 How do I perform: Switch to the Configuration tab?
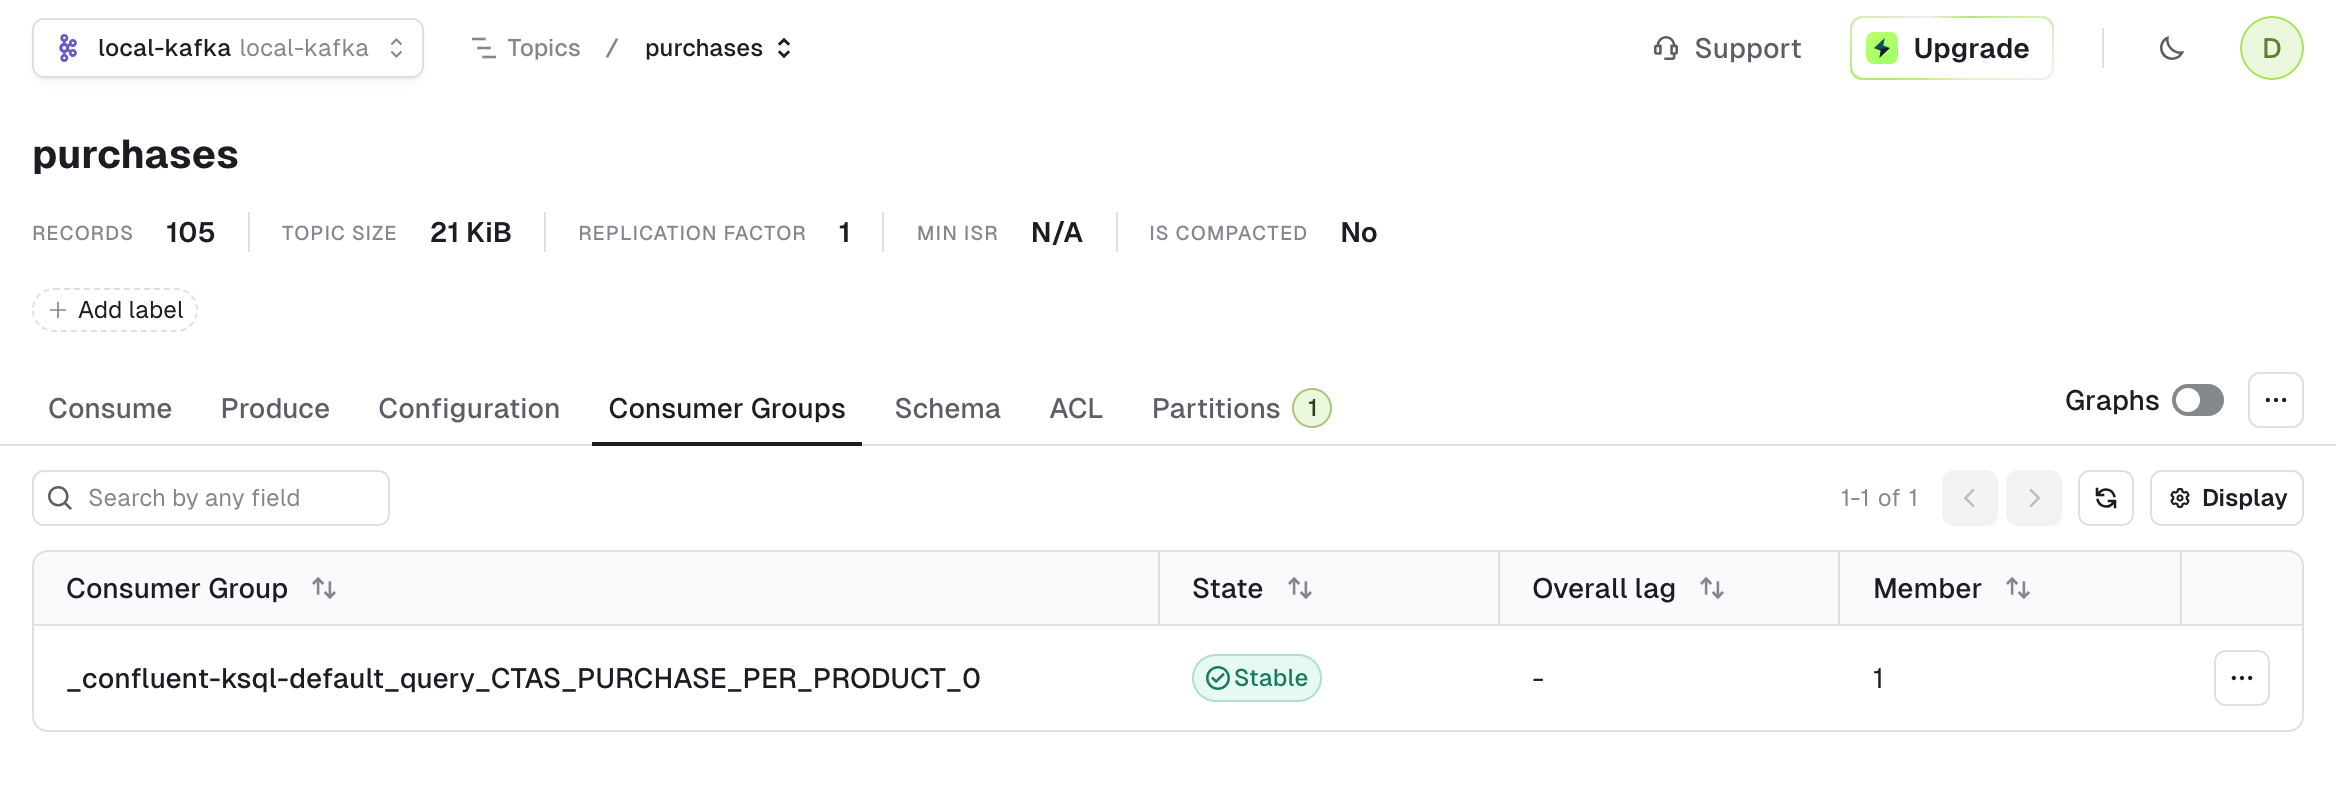click(469, 408)
